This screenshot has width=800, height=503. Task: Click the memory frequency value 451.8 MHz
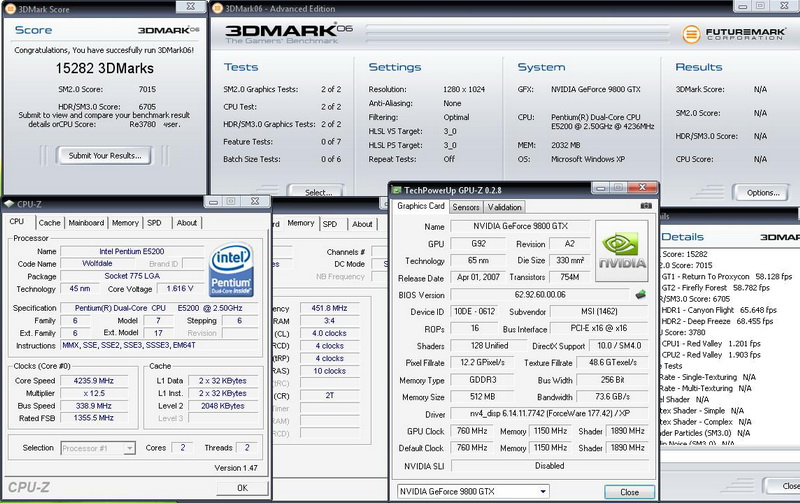(x=330, y=308)
